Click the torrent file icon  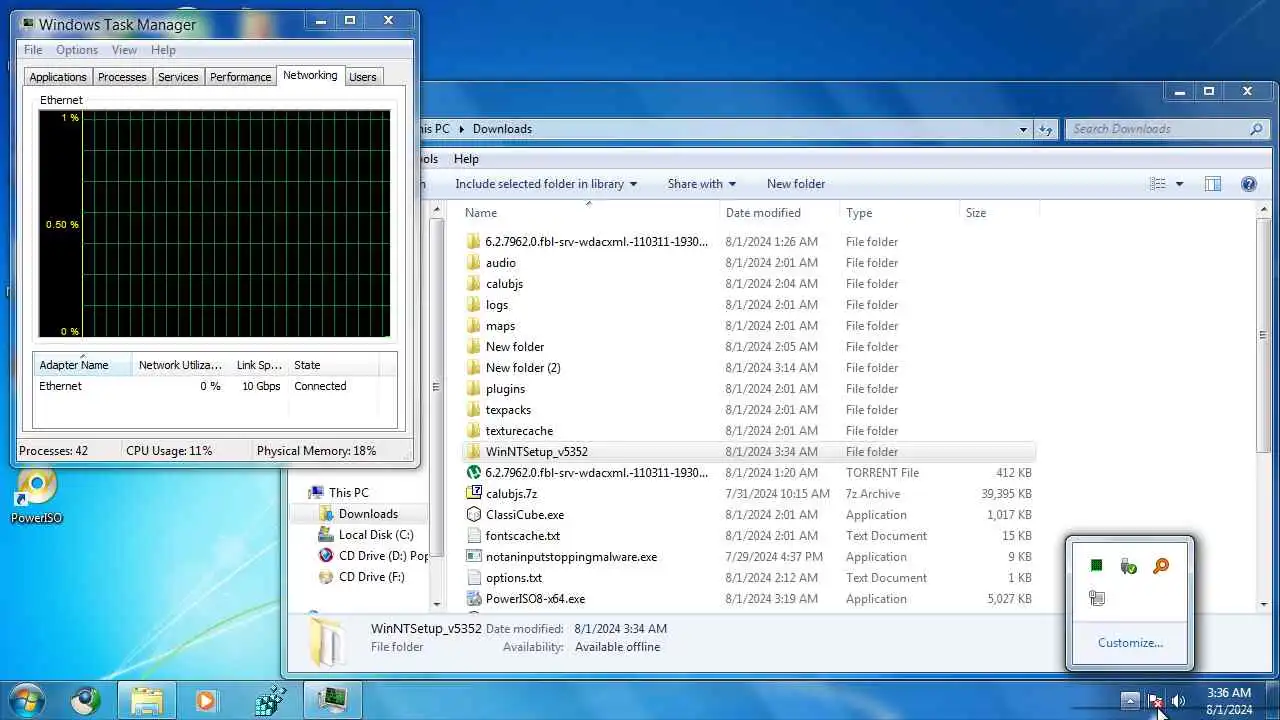tap(474, 473)
